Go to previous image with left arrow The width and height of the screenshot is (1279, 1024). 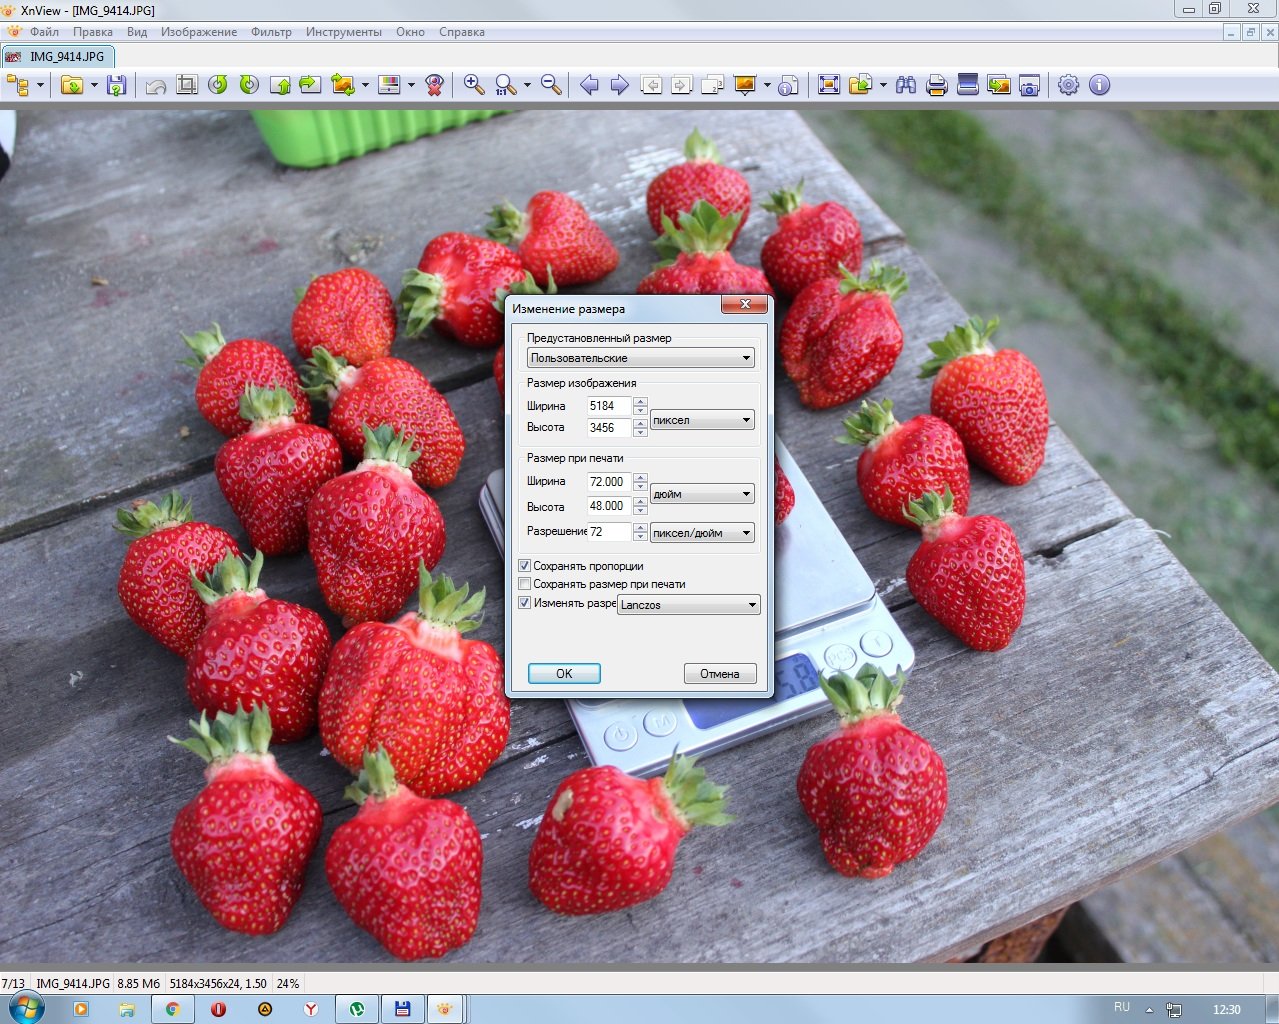click(589, 85)
